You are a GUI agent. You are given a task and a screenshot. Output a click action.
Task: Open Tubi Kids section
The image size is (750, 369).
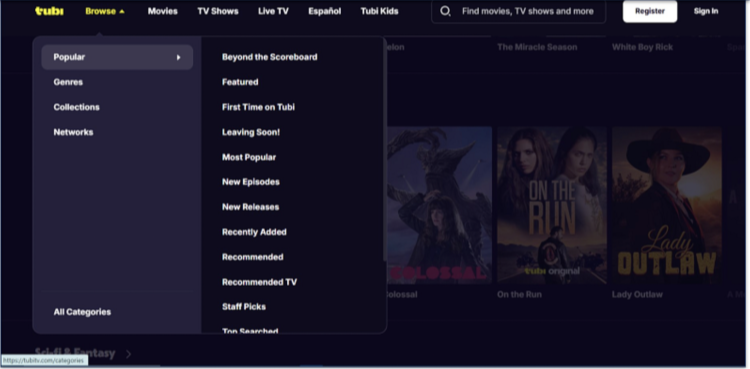tap(379, 11)
